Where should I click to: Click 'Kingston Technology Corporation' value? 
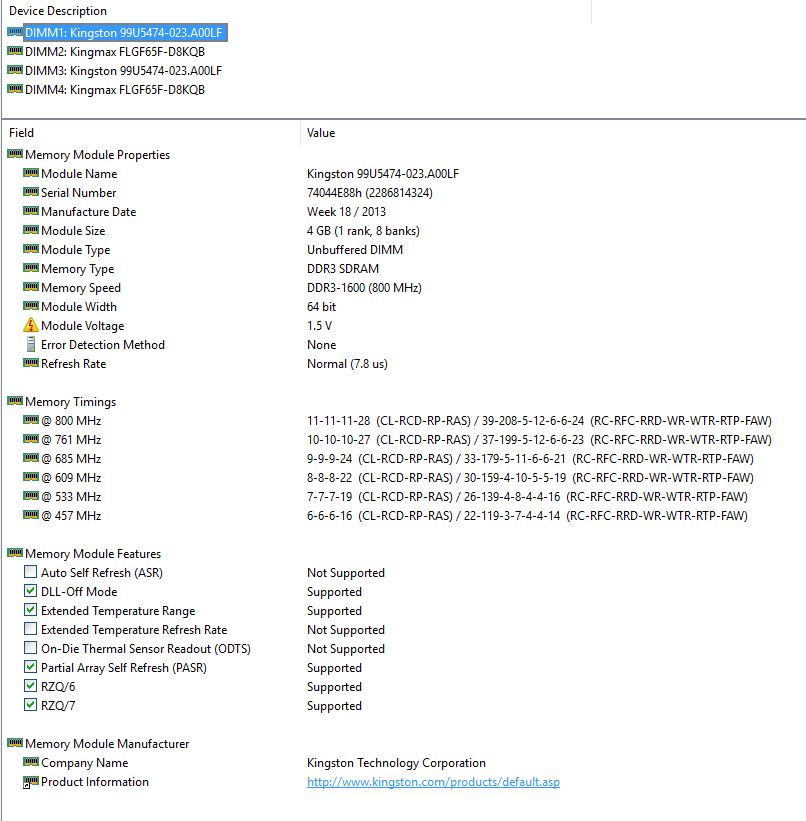pyautogui.click(x=396, y=763)
